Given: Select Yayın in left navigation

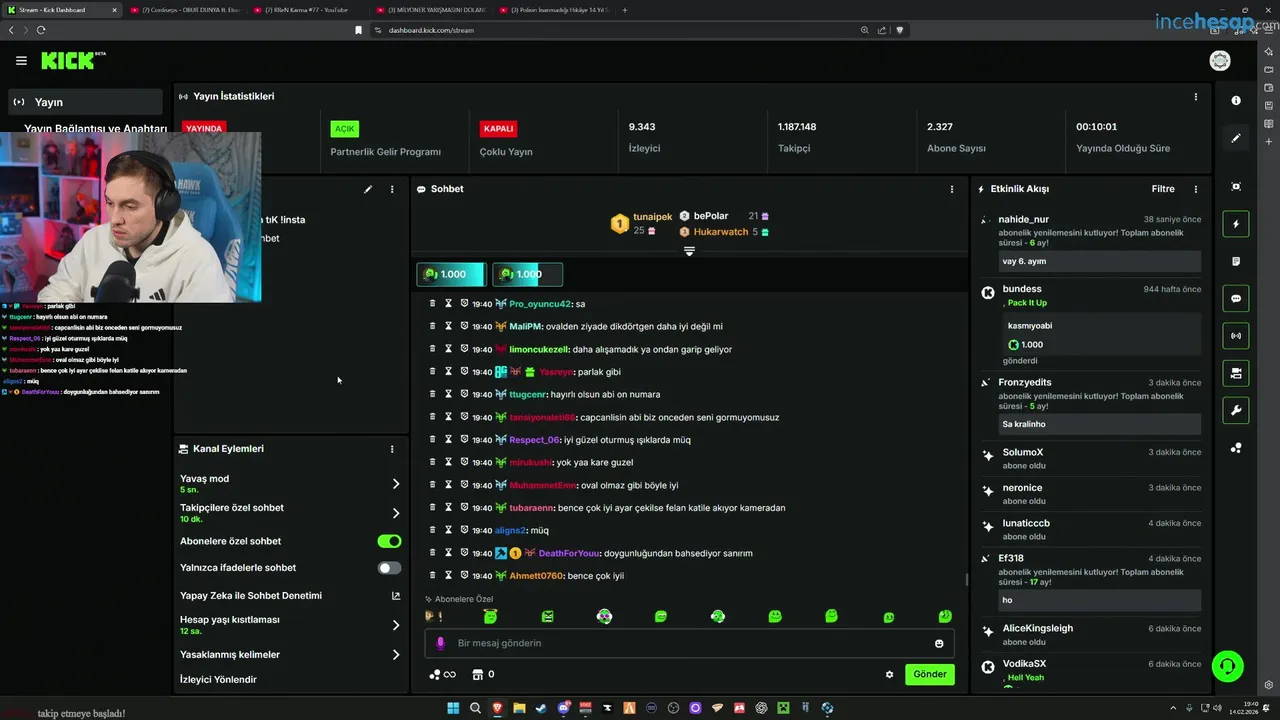Looking at the screenshot, I should (x=85, y=102).
